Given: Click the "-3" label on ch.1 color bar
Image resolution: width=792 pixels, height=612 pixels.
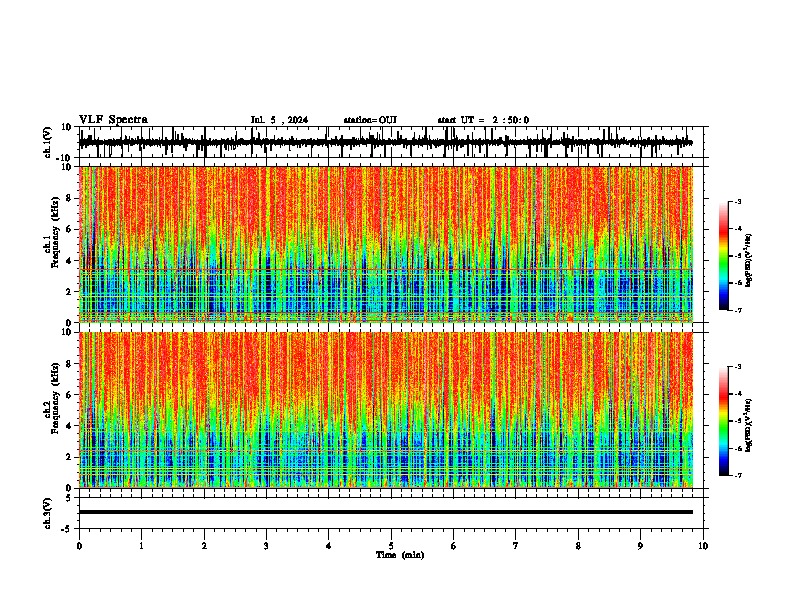Looking at the screenshot, I should [x=738, y=202].
